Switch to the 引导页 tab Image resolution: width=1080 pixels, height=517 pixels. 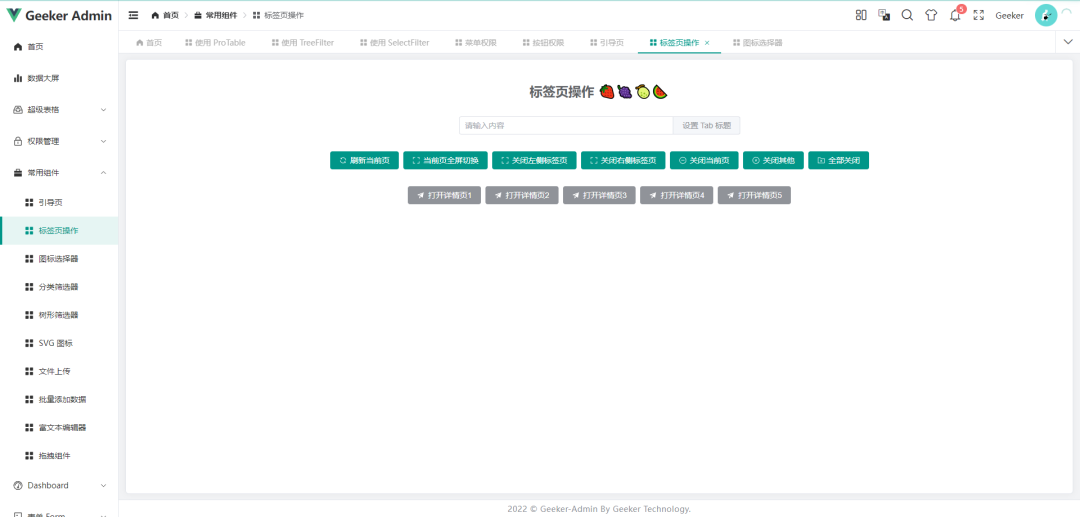(607, 43)
